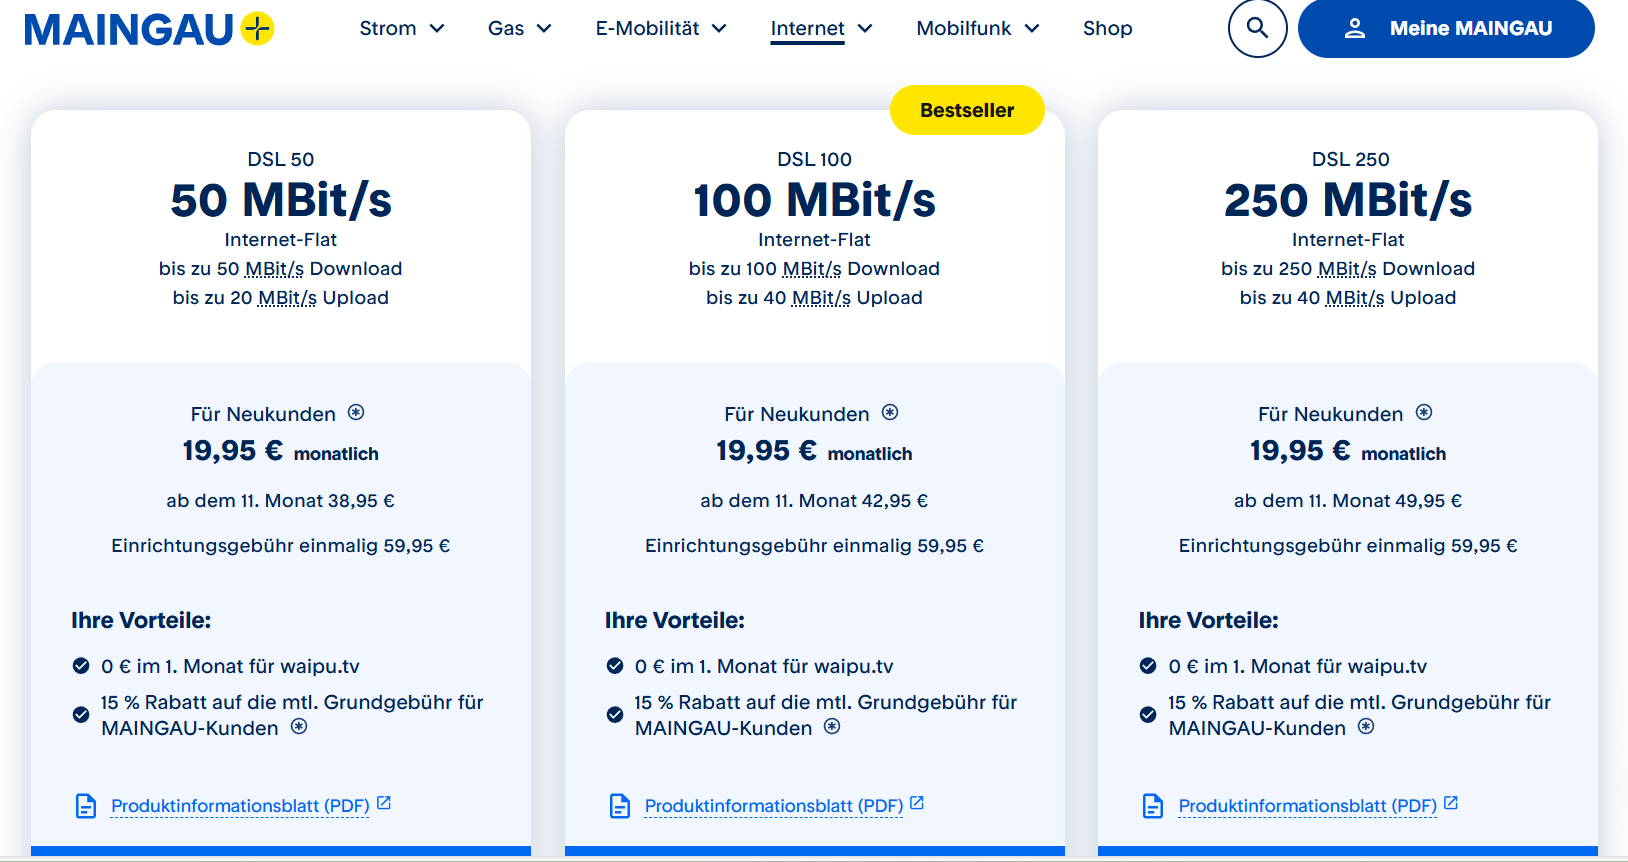Expand the Gas dropdown menu
1628x862 pixels.
click(519, 29)
